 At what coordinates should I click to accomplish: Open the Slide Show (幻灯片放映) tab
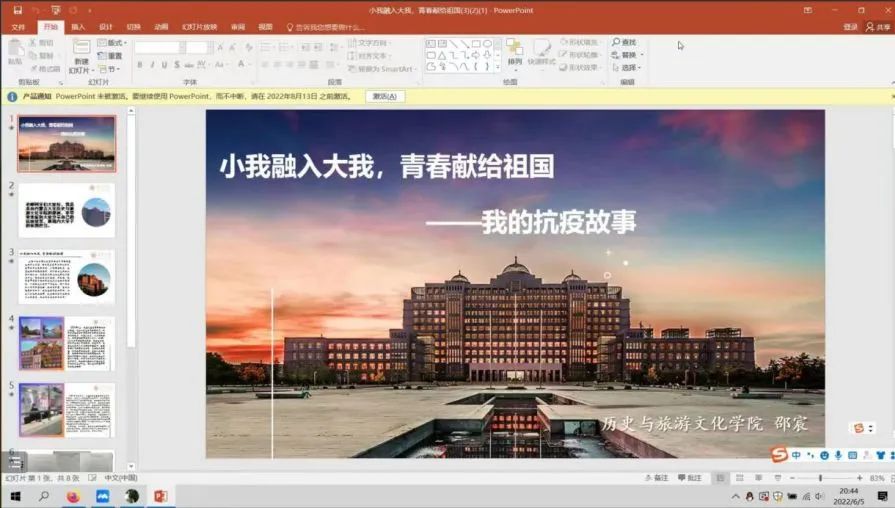[x=199, y=27]
